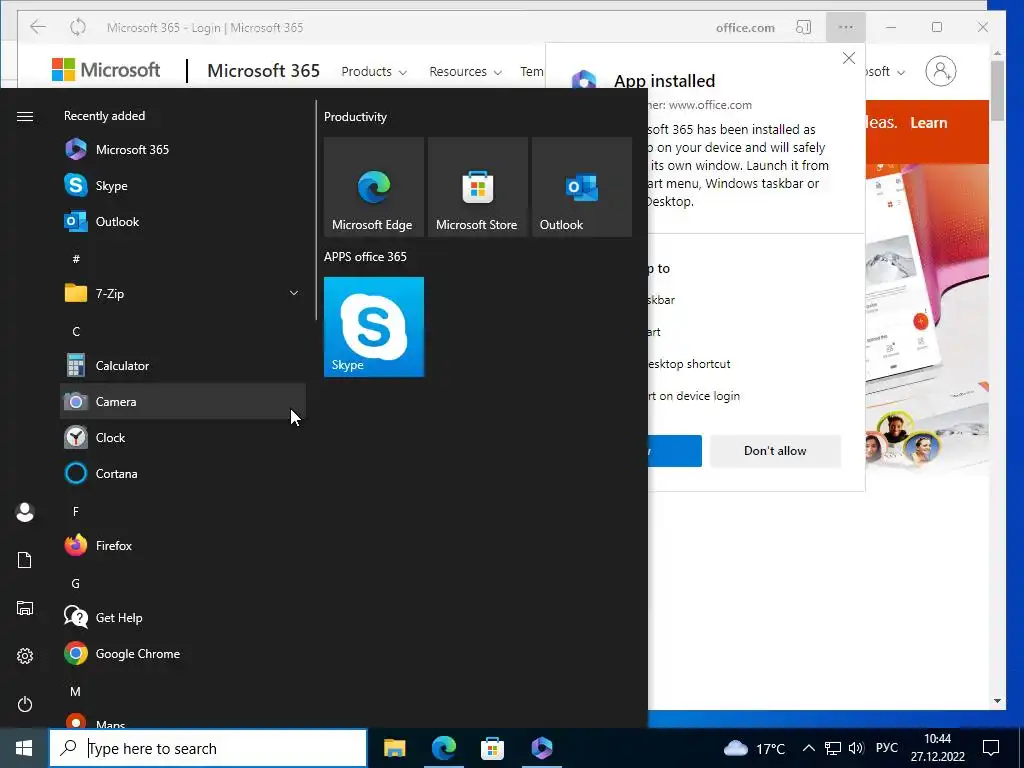Open the network status tray icon
The image size is (1024, 768).
[833, 748]
